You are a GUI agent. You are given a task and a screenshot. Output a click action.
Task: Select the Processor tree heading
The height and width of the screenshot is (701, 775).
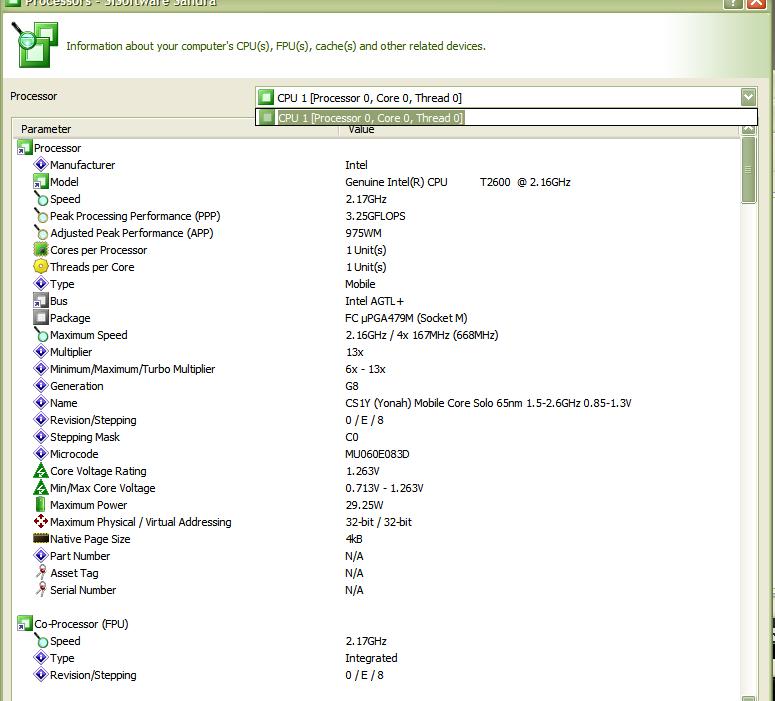57,148
